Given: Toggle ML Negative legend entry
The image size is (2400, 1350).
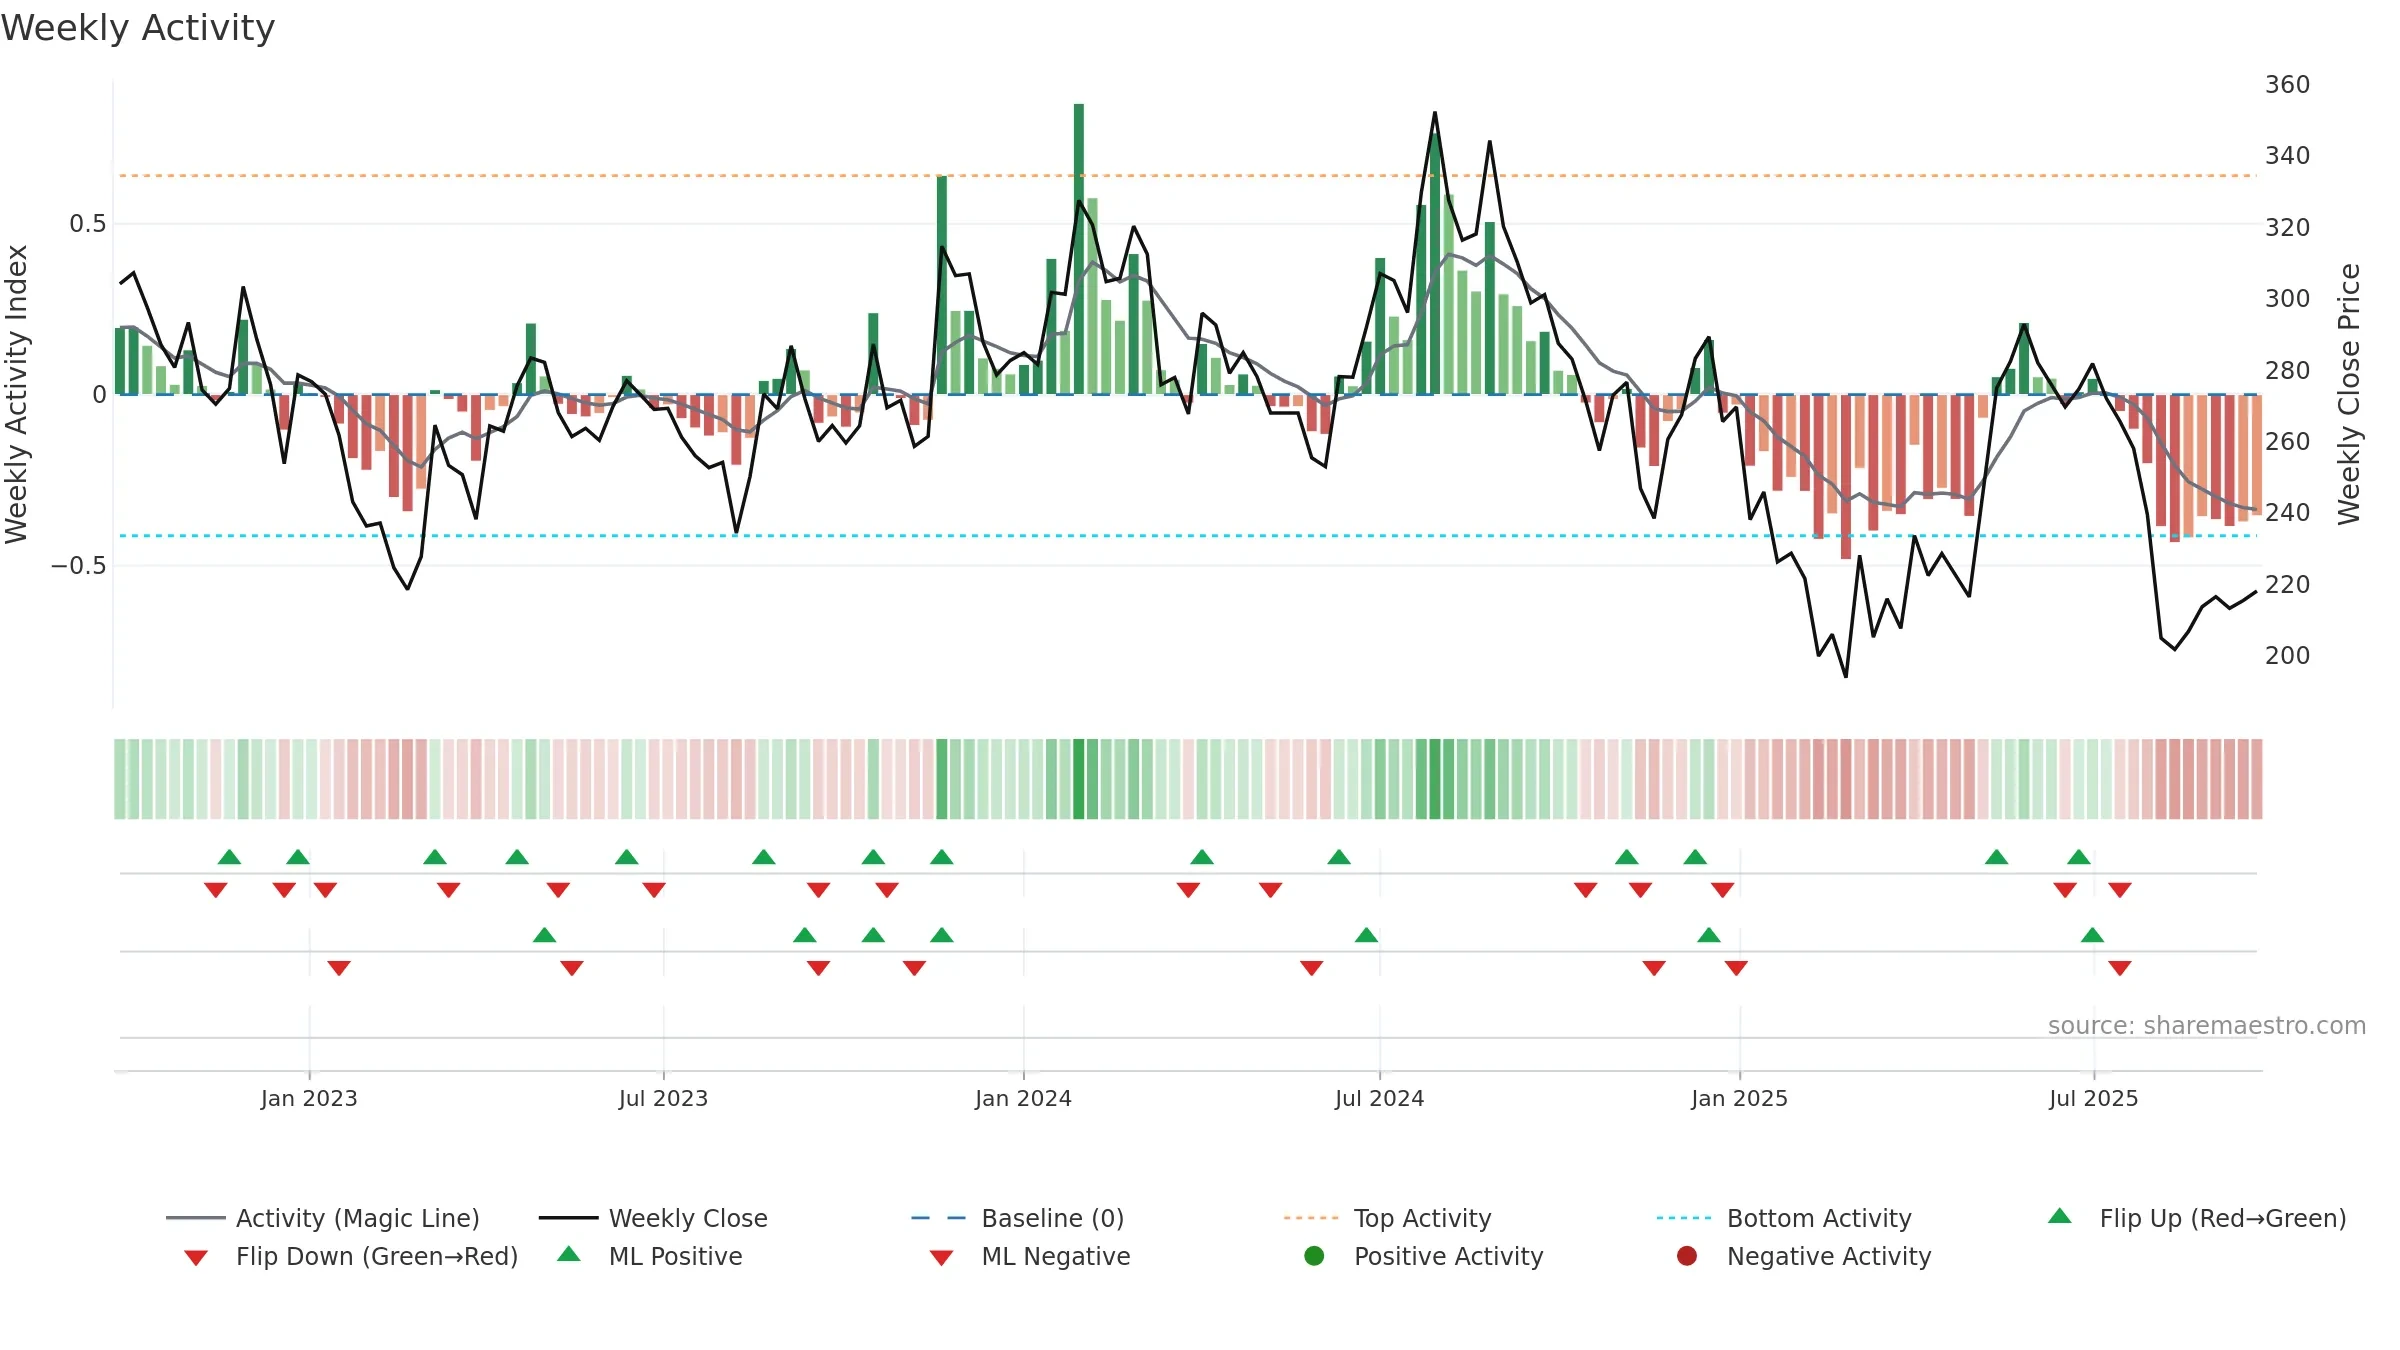Looking at the screenshot, I should (x=1029, y=1256).
